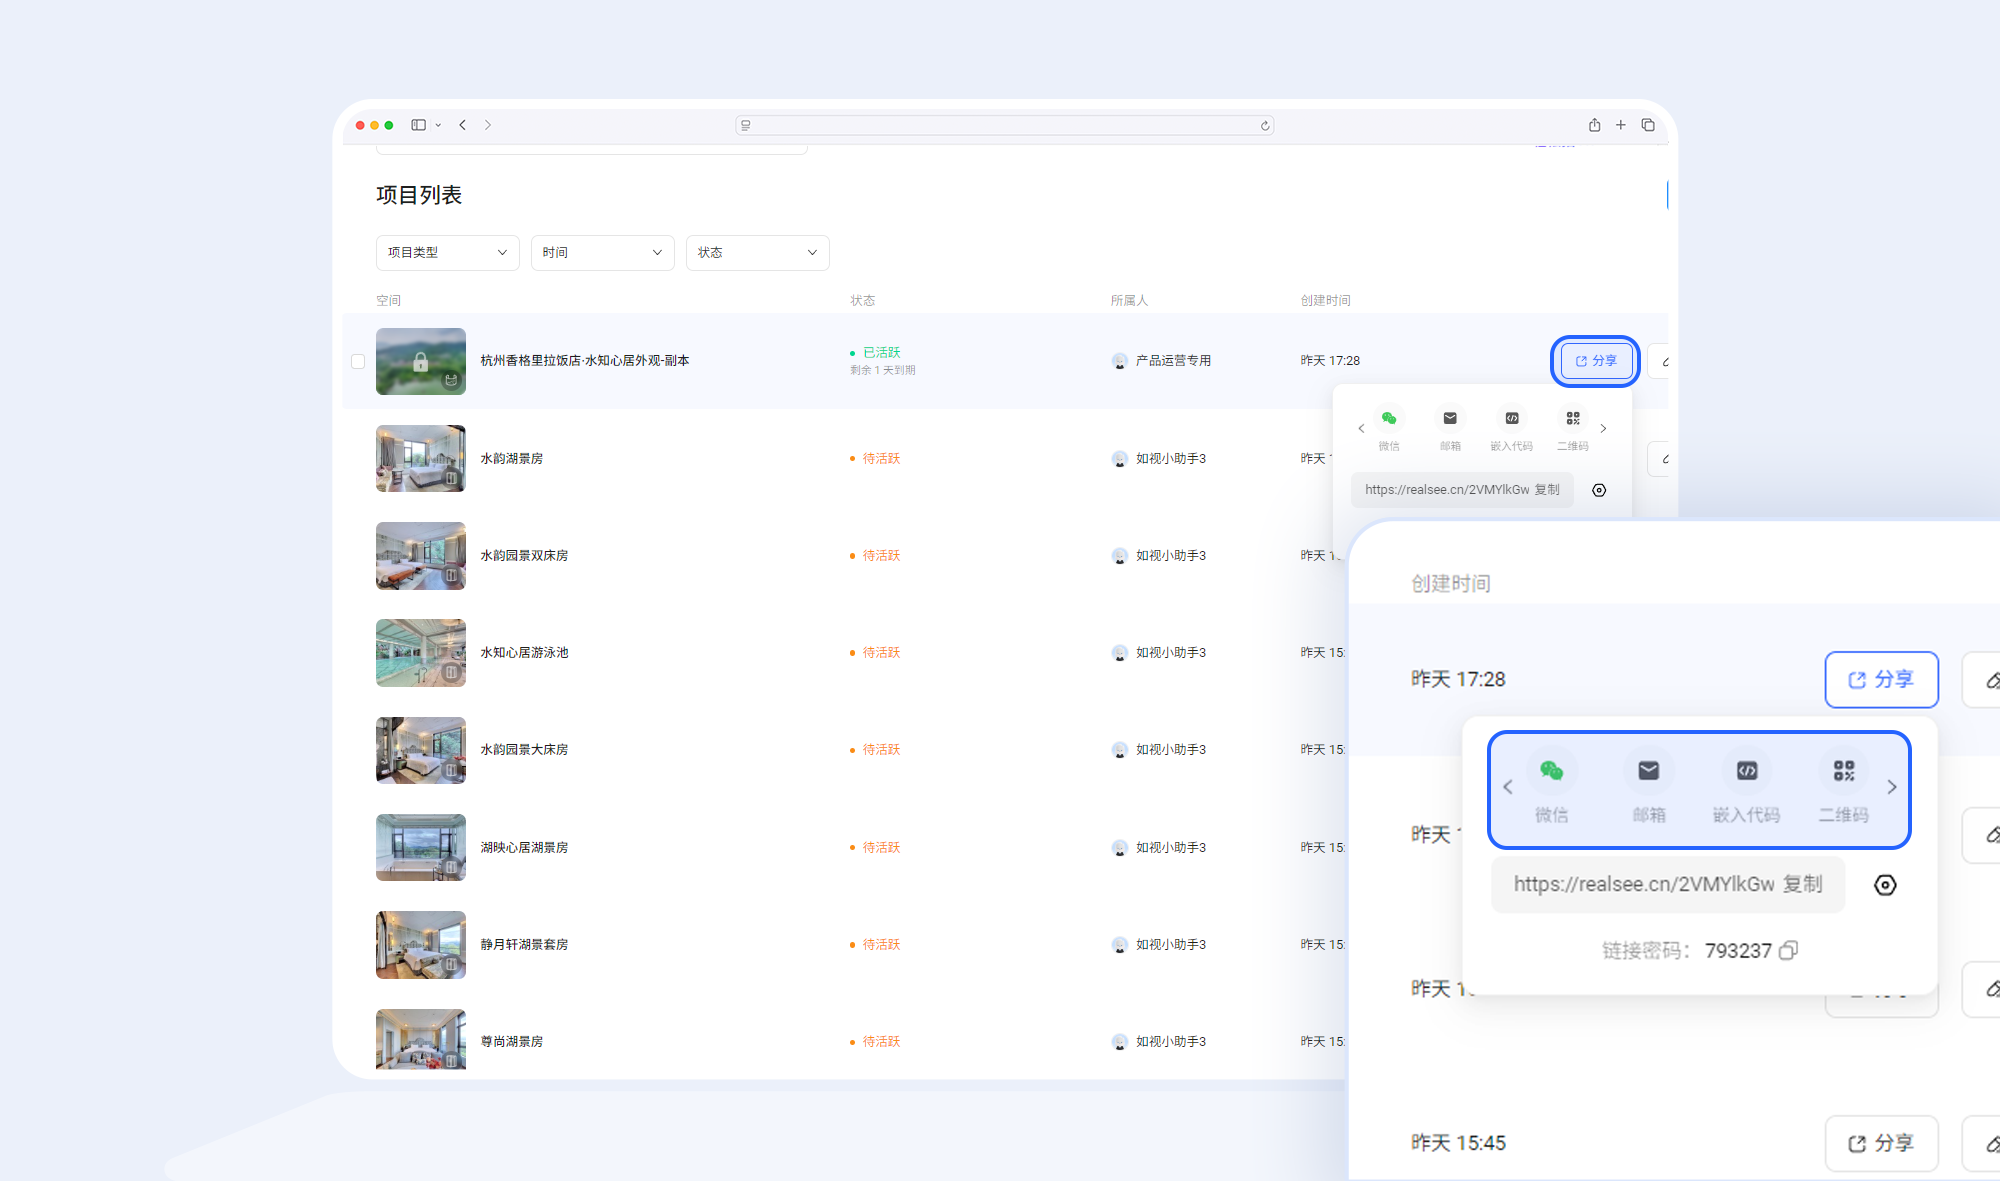This screenshot has height=1181, width=2000.
Task: Click the right chevron for more share options
Action: click(x=1892, y=787)
